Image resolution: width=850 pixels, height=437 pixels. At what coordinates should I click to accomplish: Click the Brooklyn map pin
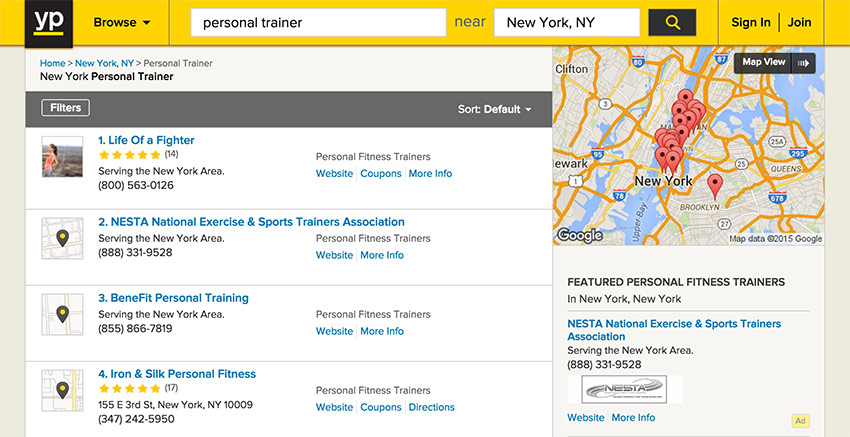coord(715,187)
